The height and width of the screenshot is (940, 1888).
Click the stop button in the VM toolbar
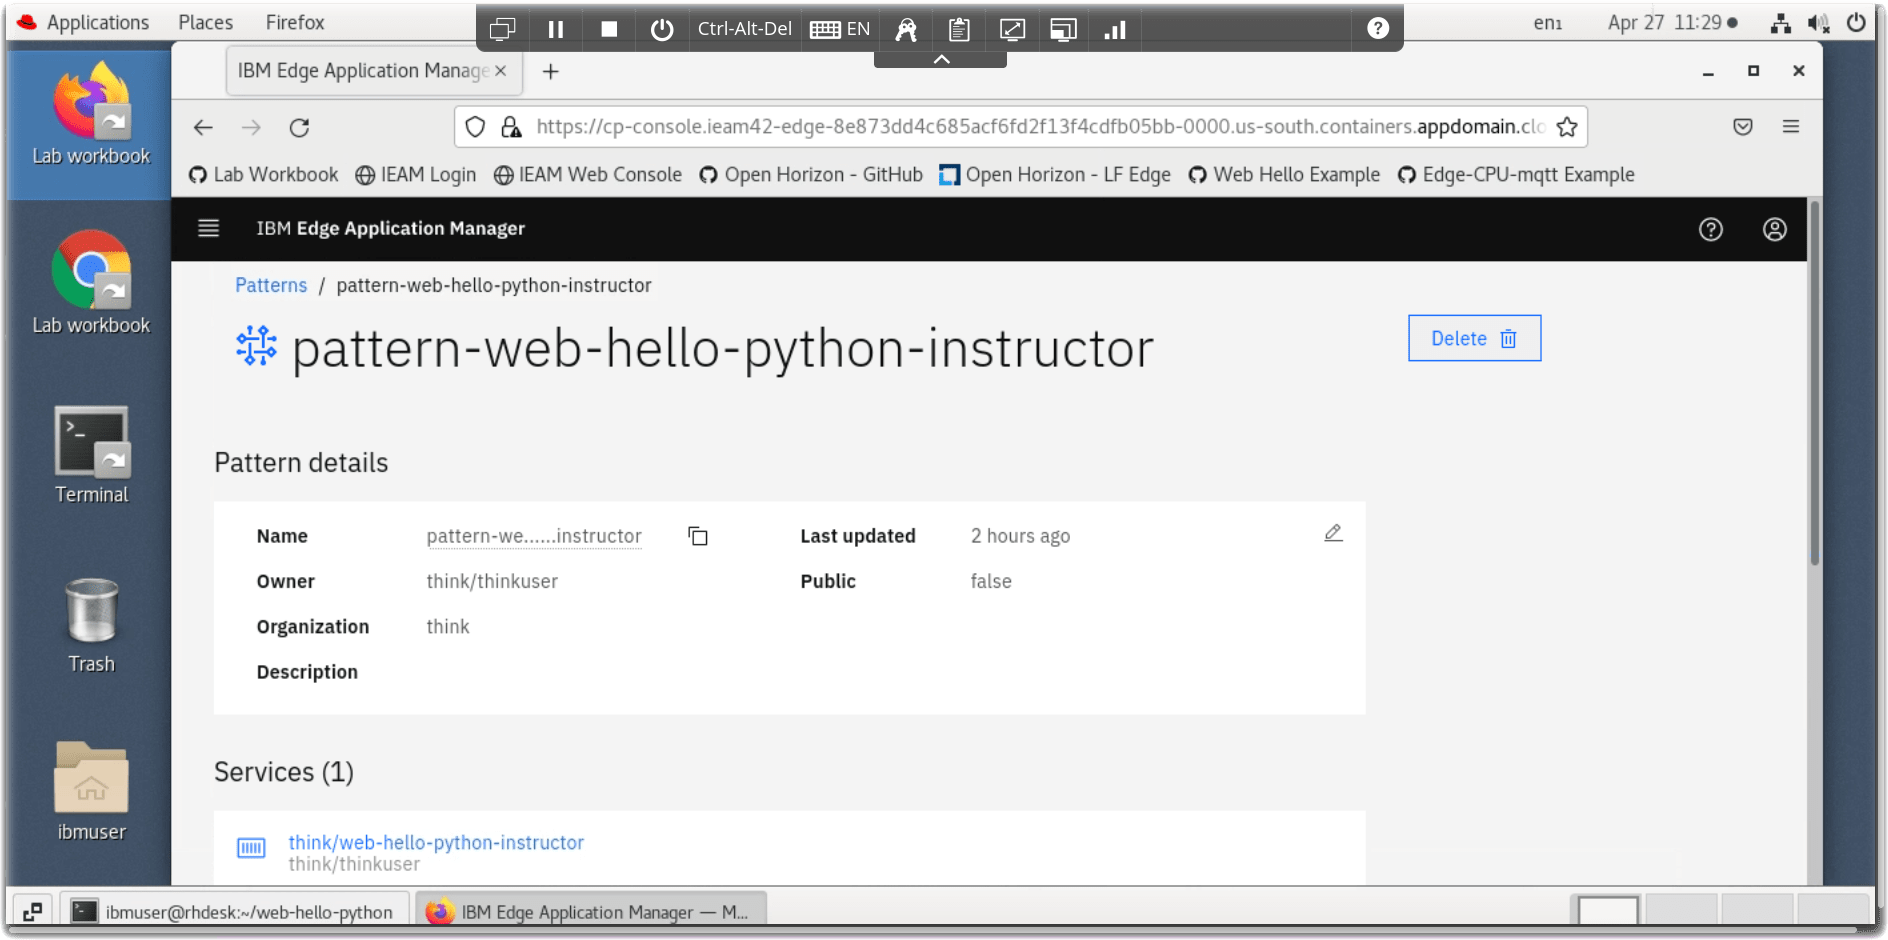tap(609, 29)
